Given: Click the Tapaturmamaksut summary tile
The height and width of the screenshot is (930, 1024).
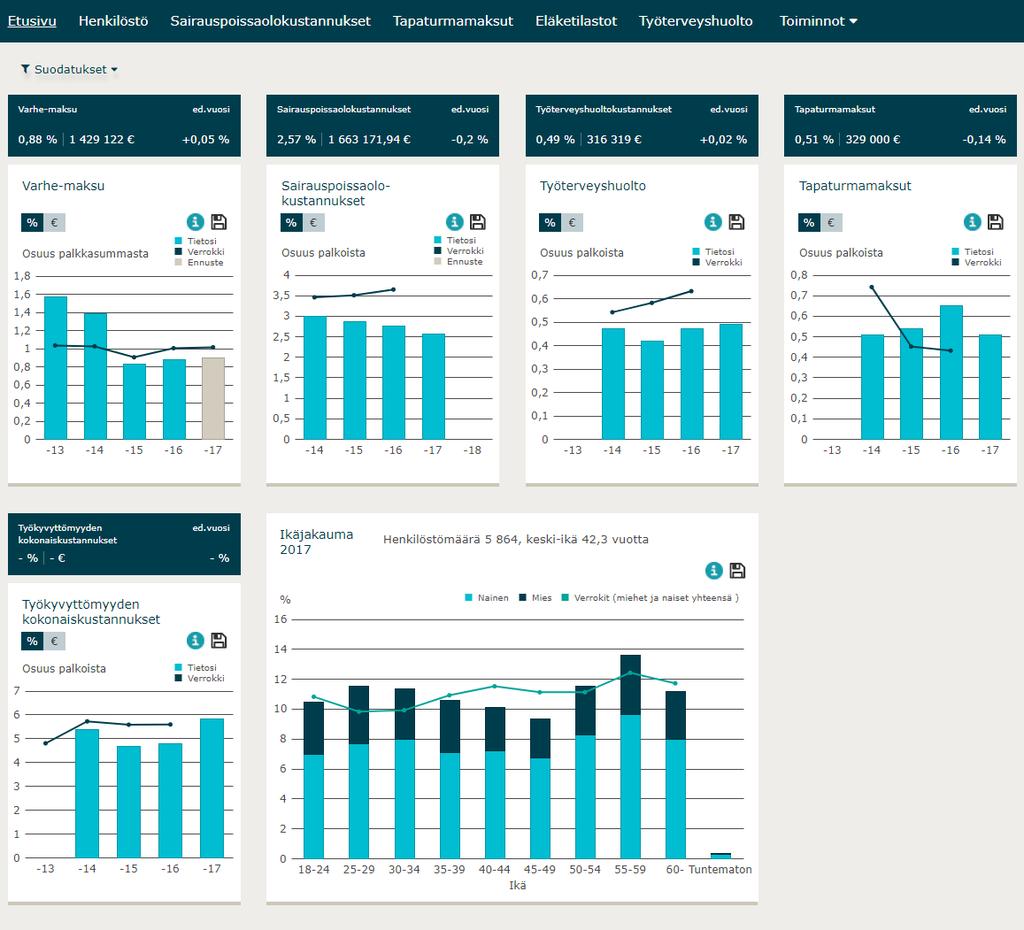Looking at the screenshot, I should [x=900, y=125].
